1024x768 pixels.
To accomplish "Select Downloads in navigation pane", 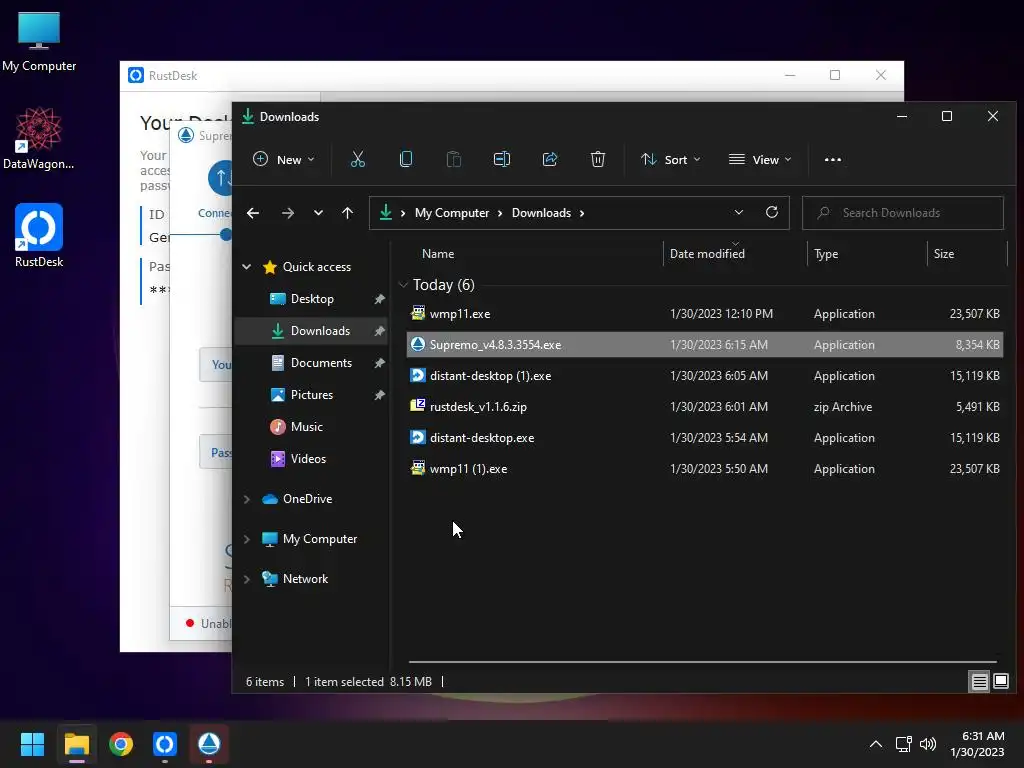I will (312, 330).
